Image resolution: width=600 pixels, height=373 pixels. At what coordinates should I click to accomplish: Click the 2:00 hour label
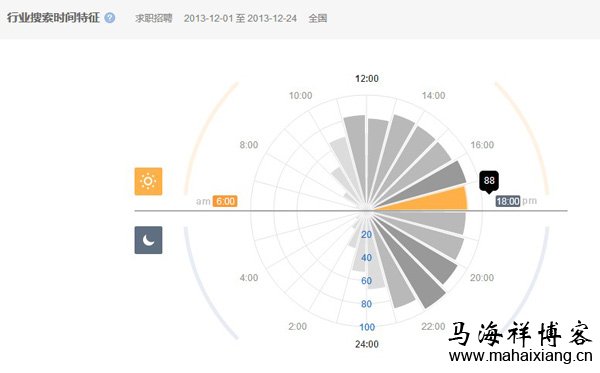click(297, 326)
